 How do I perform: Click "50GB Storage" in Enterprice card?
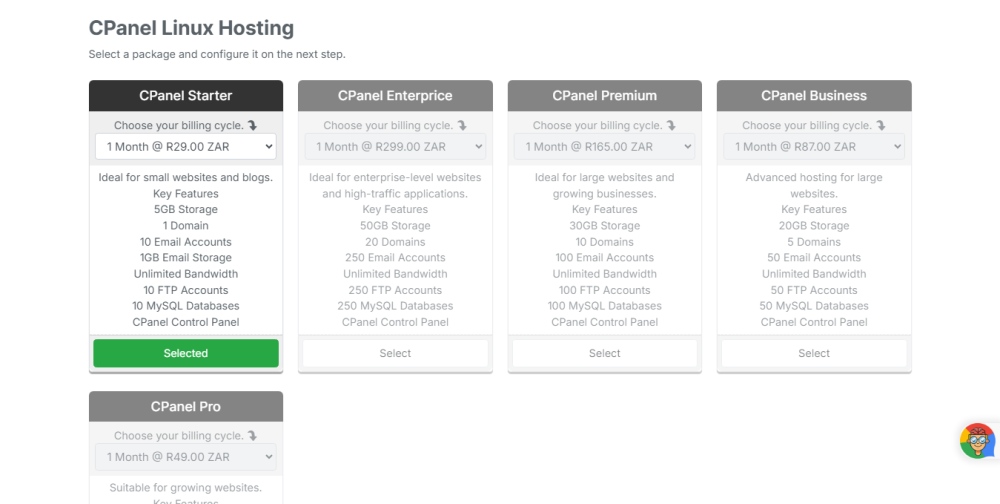coord(395,226)
